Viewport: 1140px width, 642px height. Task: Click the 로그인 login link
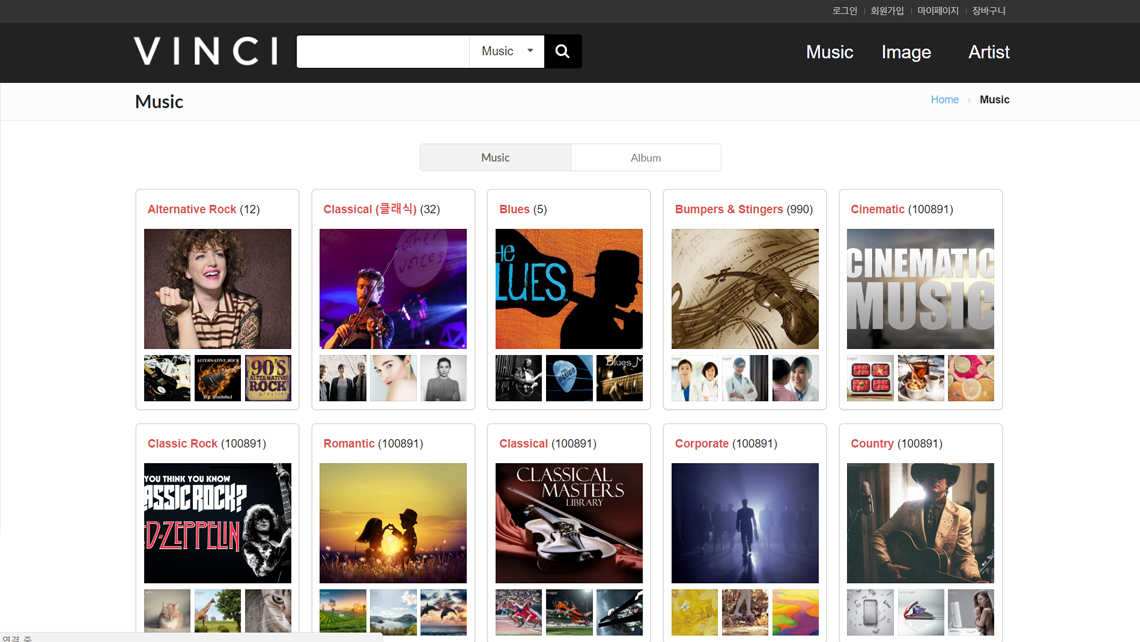[844, 11]
